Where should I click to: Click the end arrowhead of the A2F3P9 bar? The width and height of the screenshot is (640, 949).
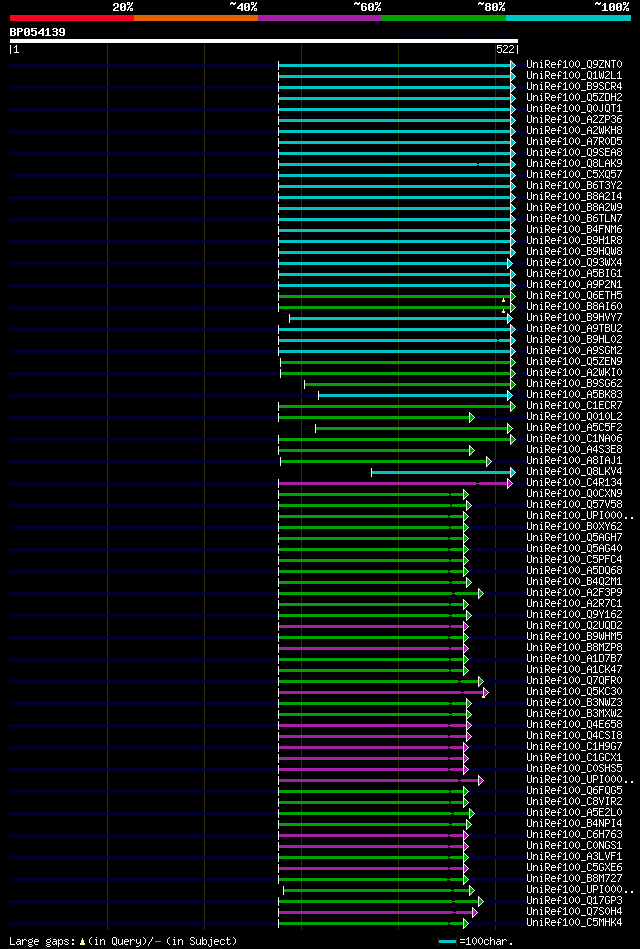(481, 593)
